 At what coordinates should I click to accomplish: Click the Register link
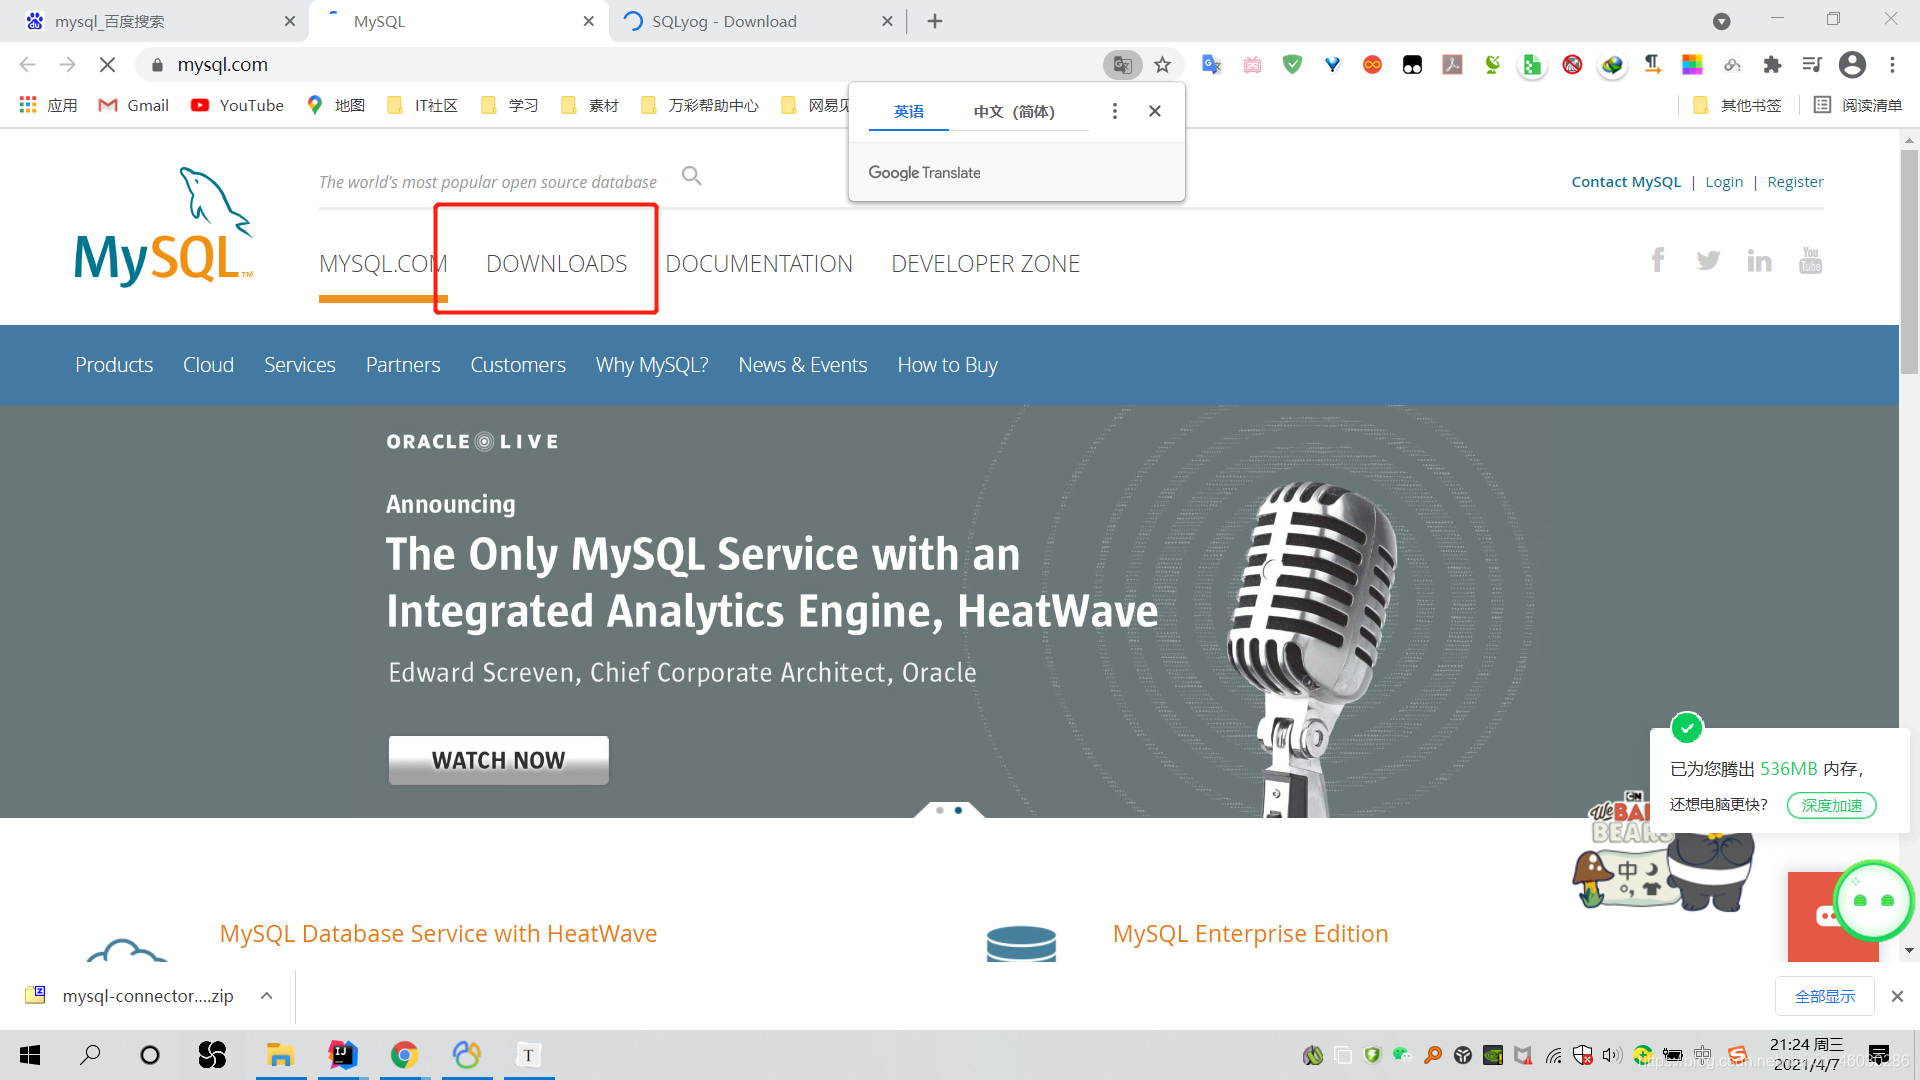tap(1795, 182)
